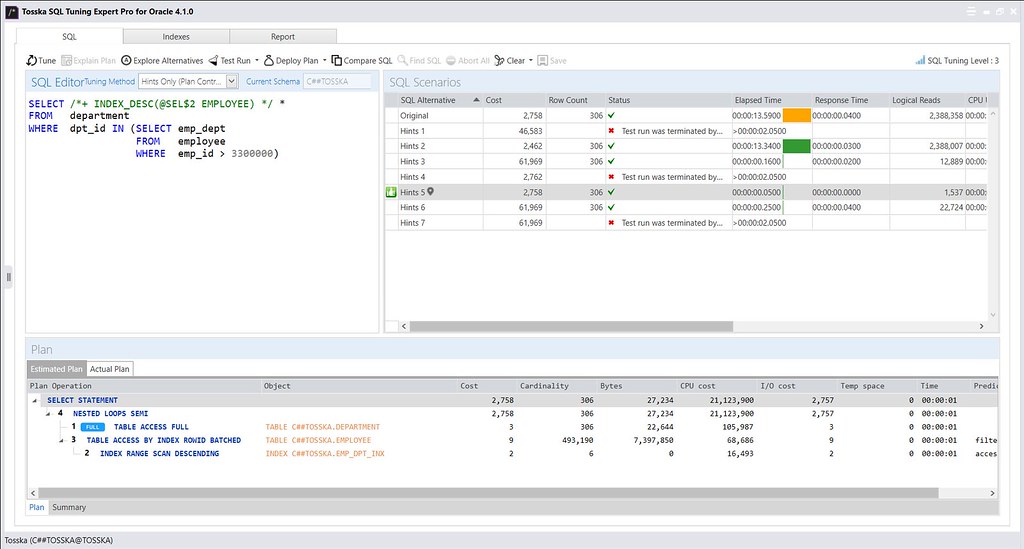The height and width of the screenshot is (549, 1024).
Task: Sort by the SQL Alternative column arrow
Action: point(476,100)
